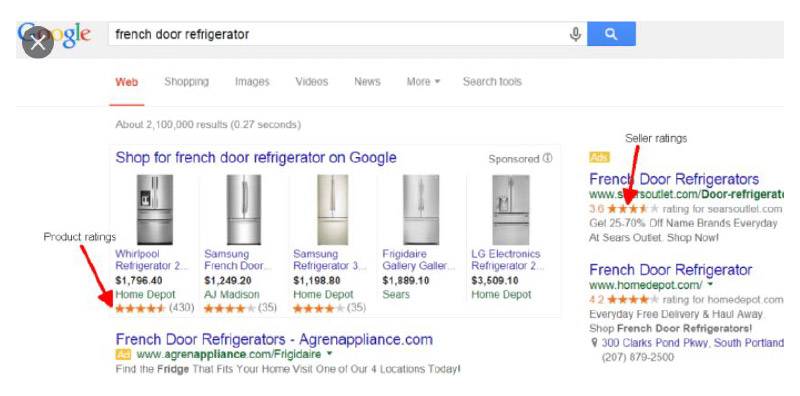This screenshot has width=800, height=396.
Task: Click the blue magnifier search button
Action: point(611,34)
